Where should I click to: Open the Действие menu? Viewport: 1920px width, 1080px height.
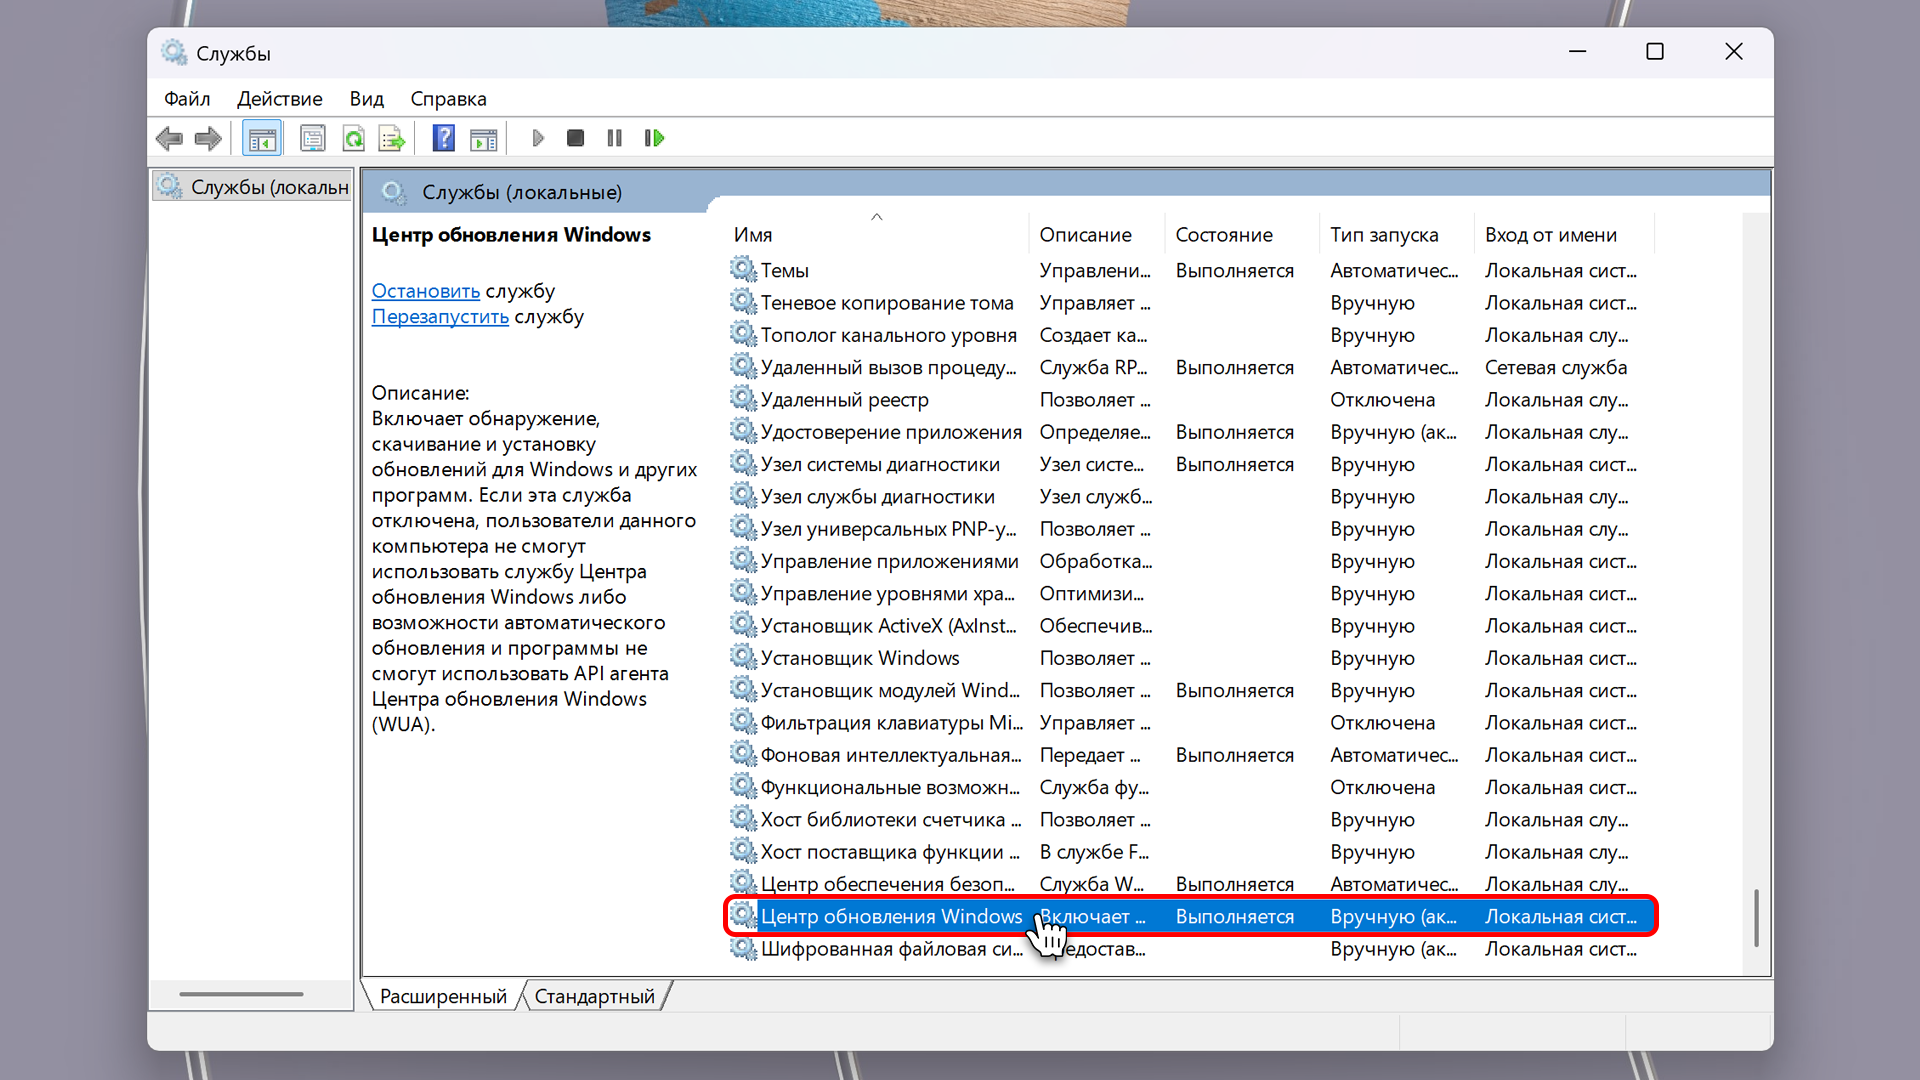point(279,99)
